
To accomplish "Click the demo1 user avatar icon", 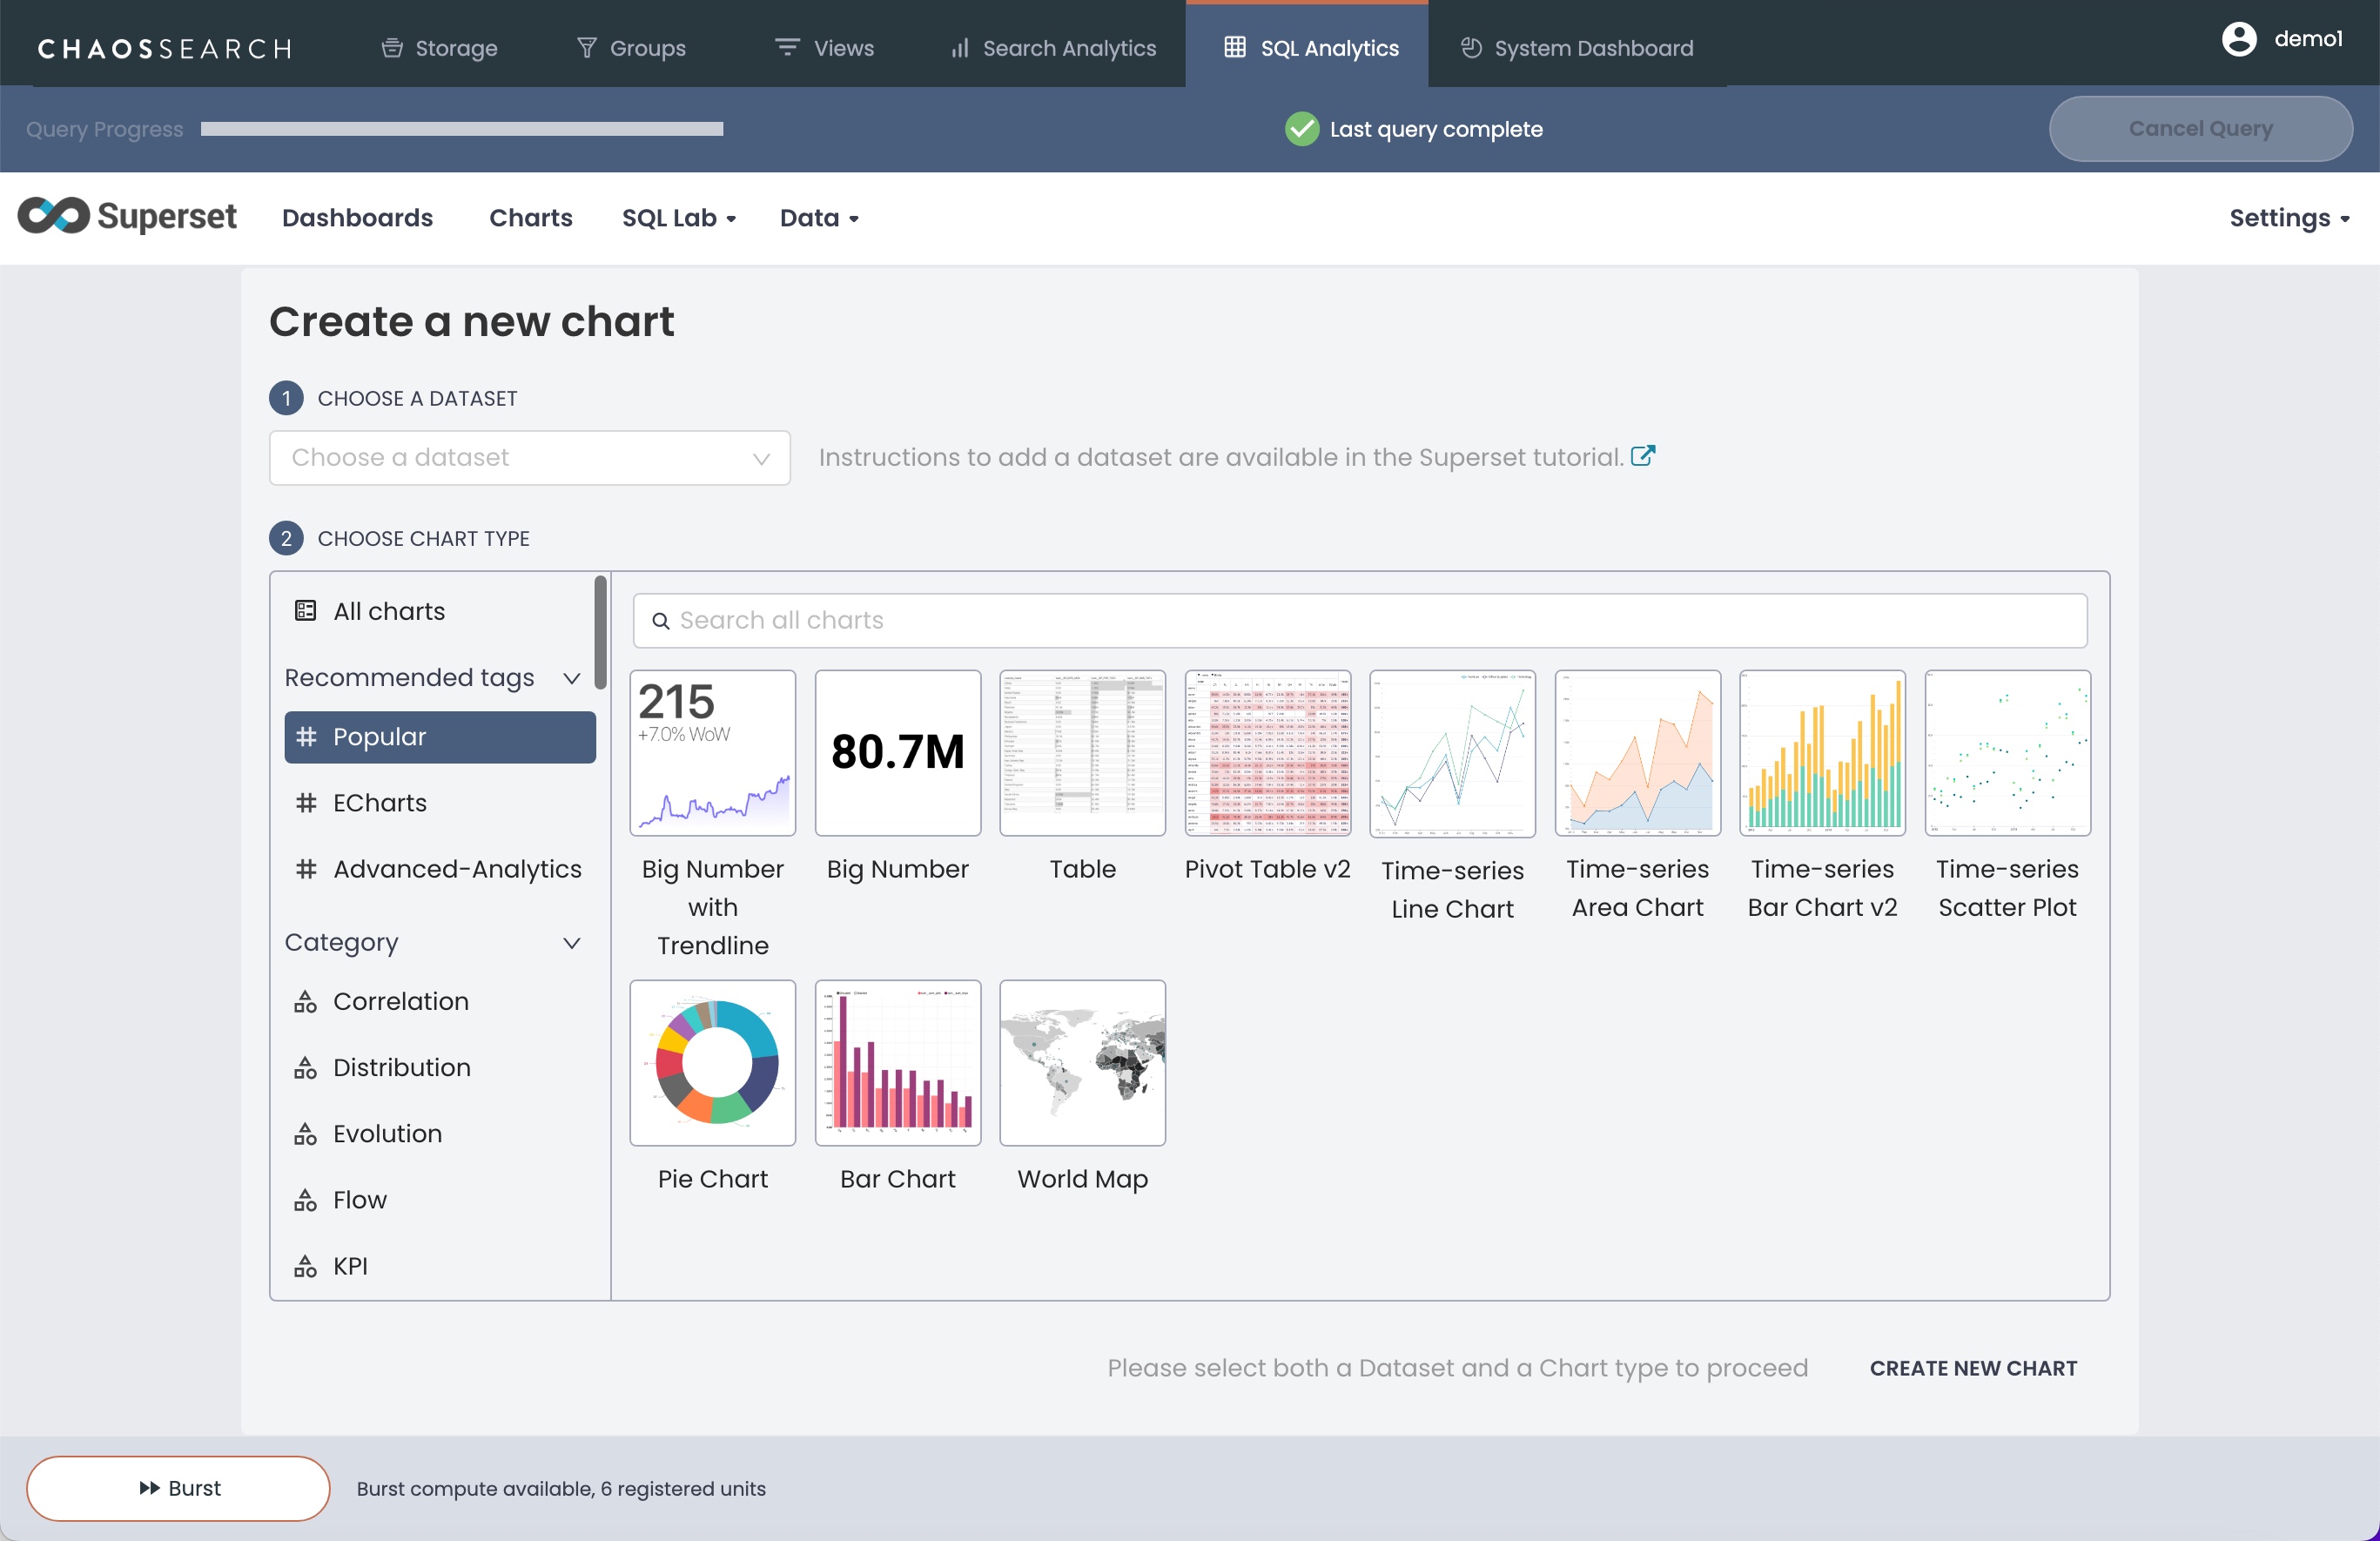I will (x=2238, y=40).
